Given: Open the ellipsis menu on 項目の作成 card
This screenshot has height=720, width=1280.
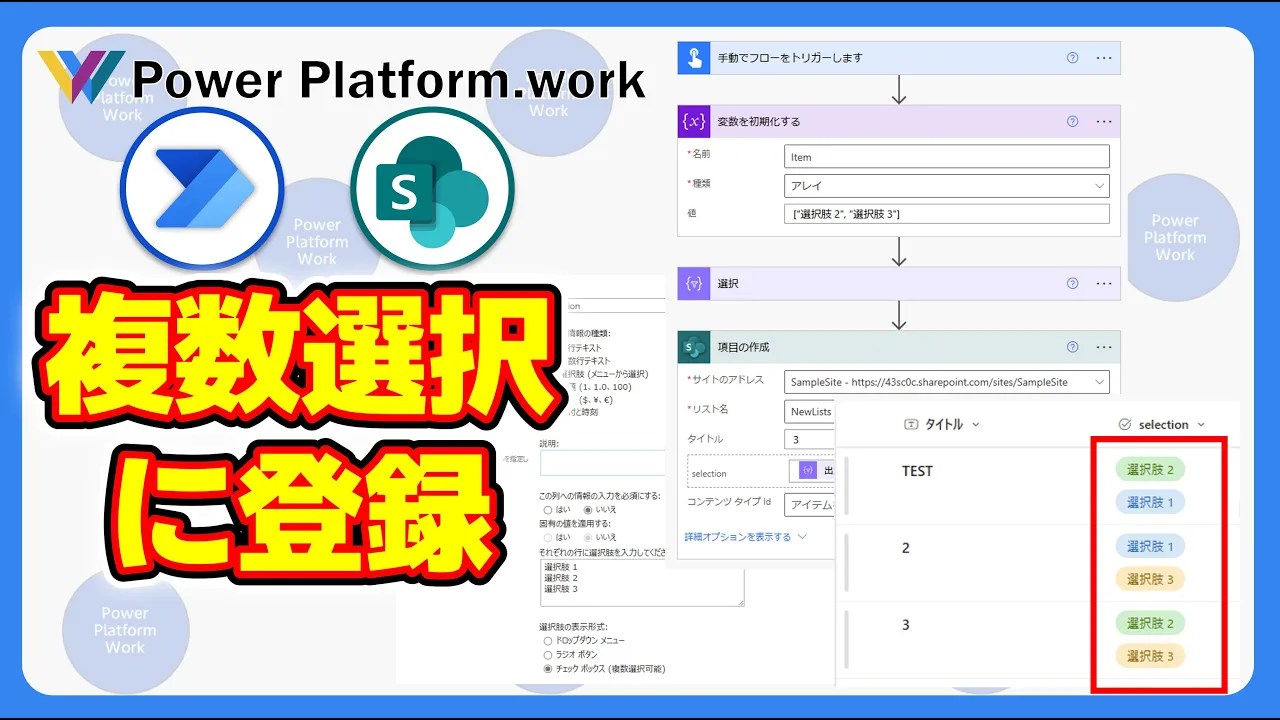Looking at the screenshot, I should [x=1104, y=347].
